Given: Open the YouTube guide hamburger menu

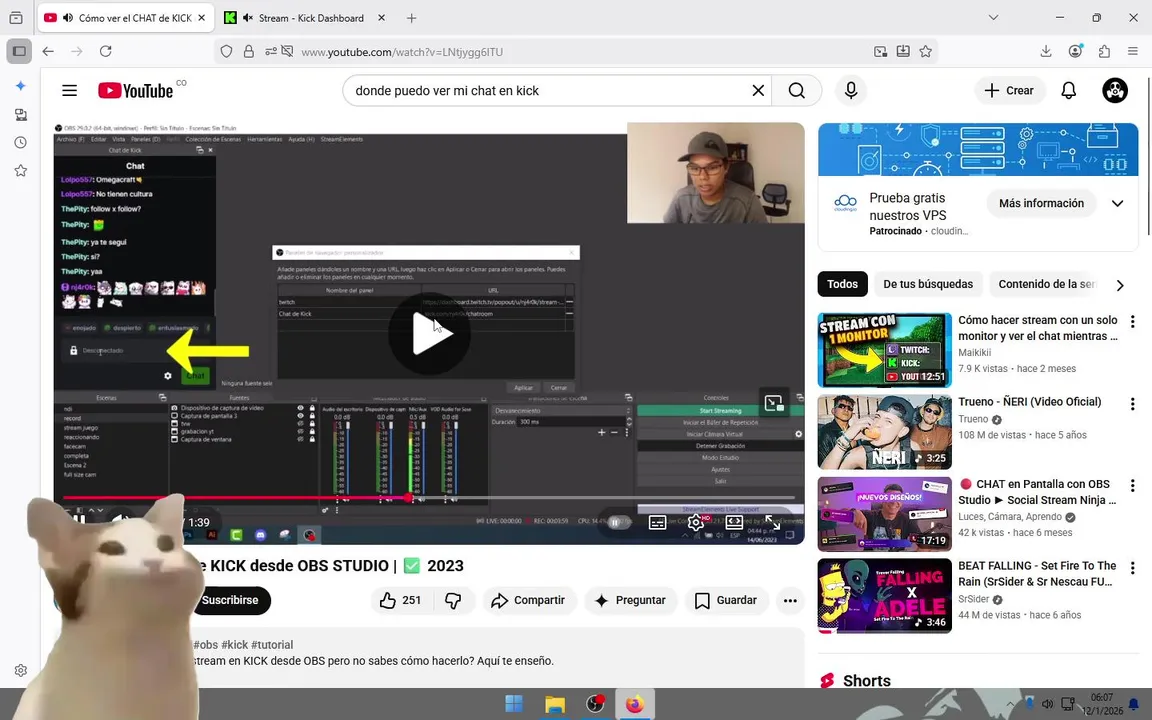Looking at the screenshot, I should [x=70, y=90].
